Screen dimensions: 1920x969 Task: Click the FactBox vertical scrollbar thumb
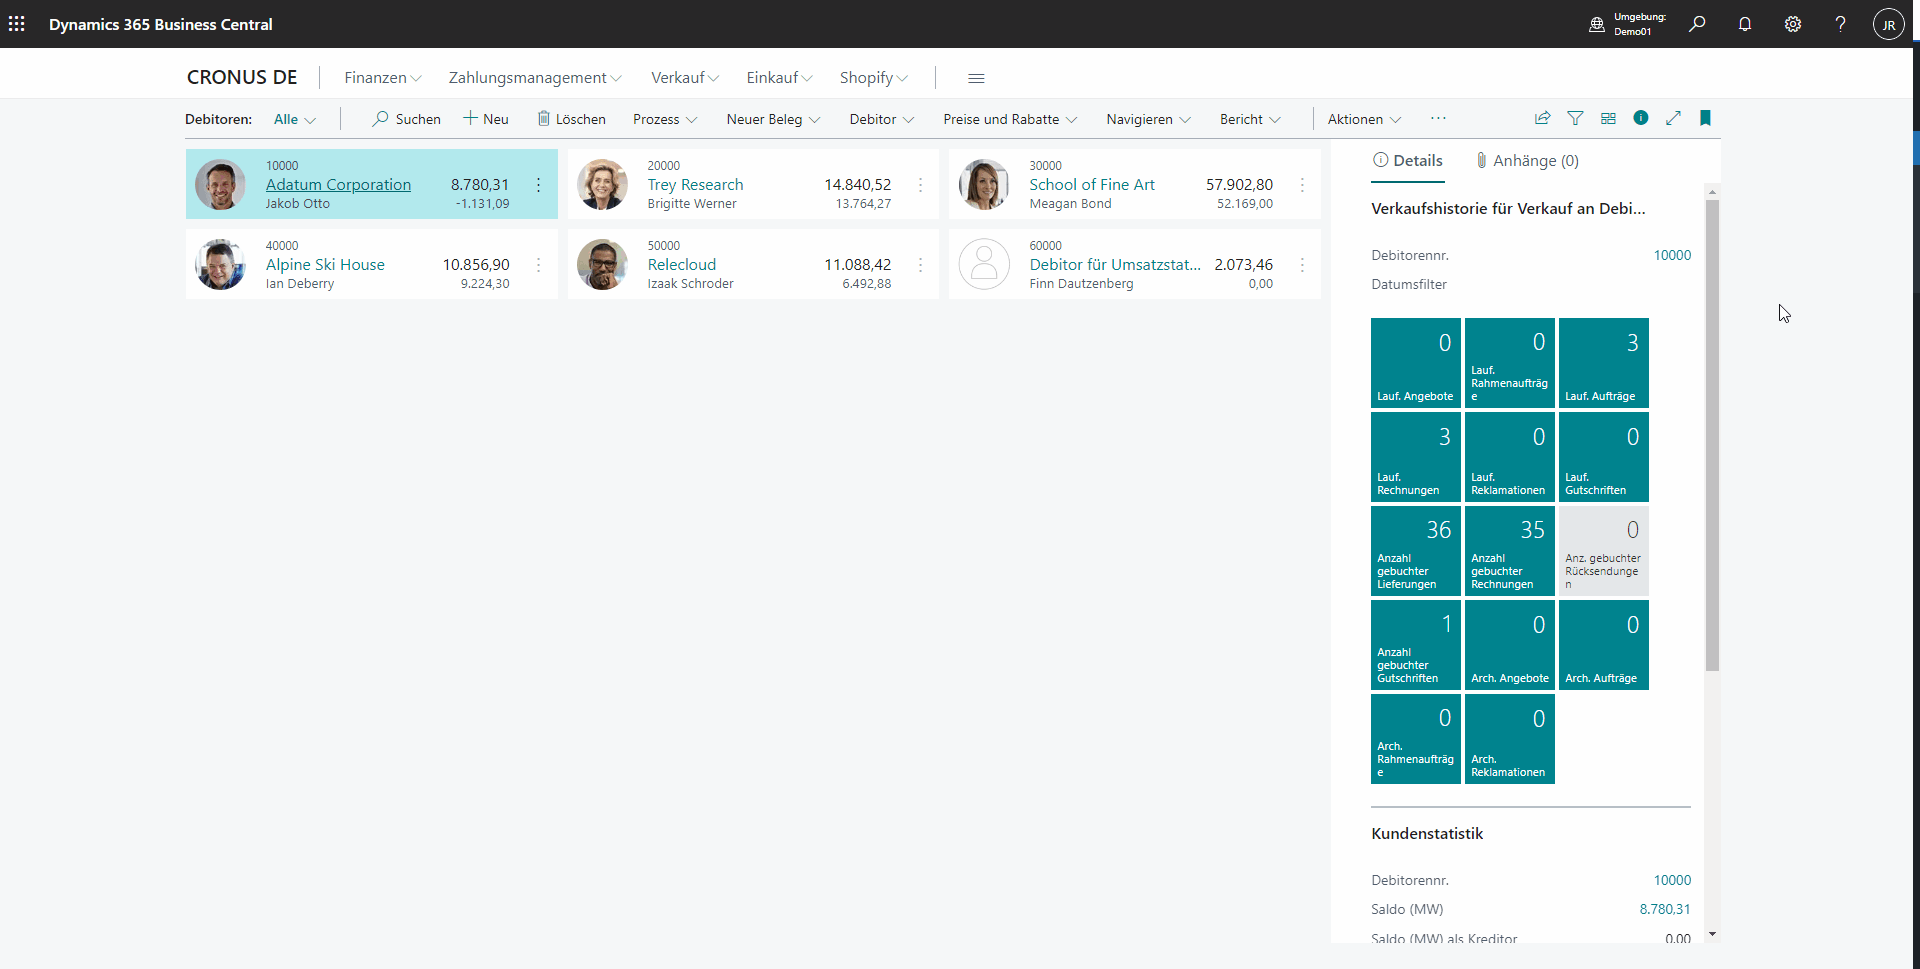(x=1712, y=435)
